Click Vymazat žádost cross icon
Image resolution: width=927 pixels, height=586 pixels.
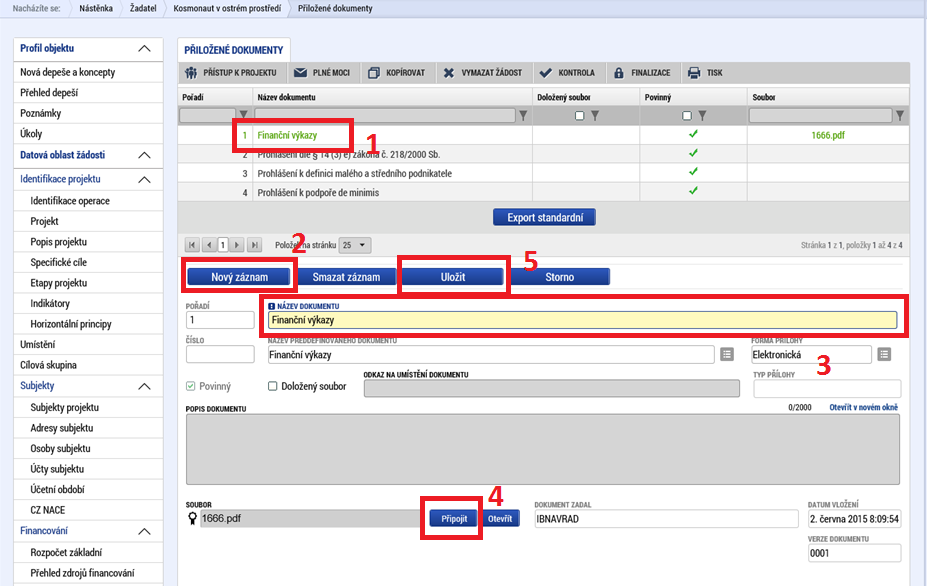(x=449, y=73)
